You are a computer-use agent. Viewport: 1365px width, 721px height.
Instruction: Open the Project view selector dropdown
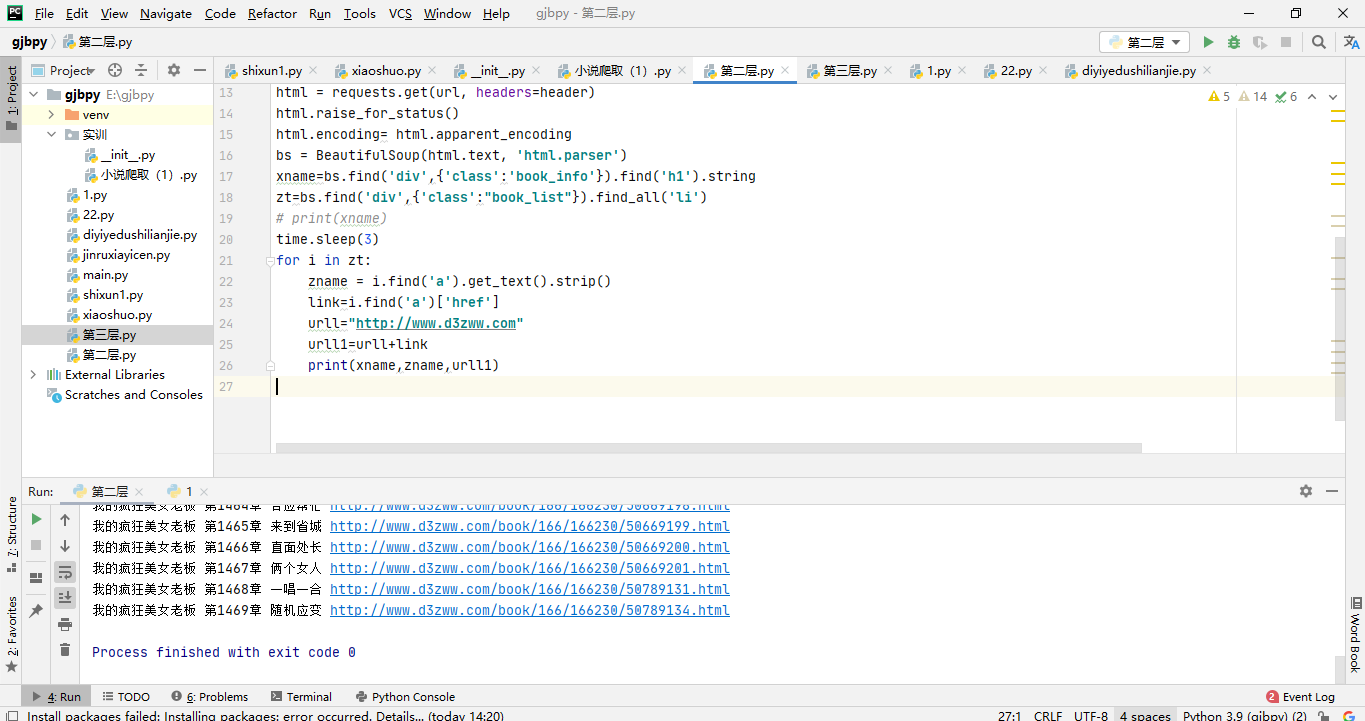coord(63,70)
